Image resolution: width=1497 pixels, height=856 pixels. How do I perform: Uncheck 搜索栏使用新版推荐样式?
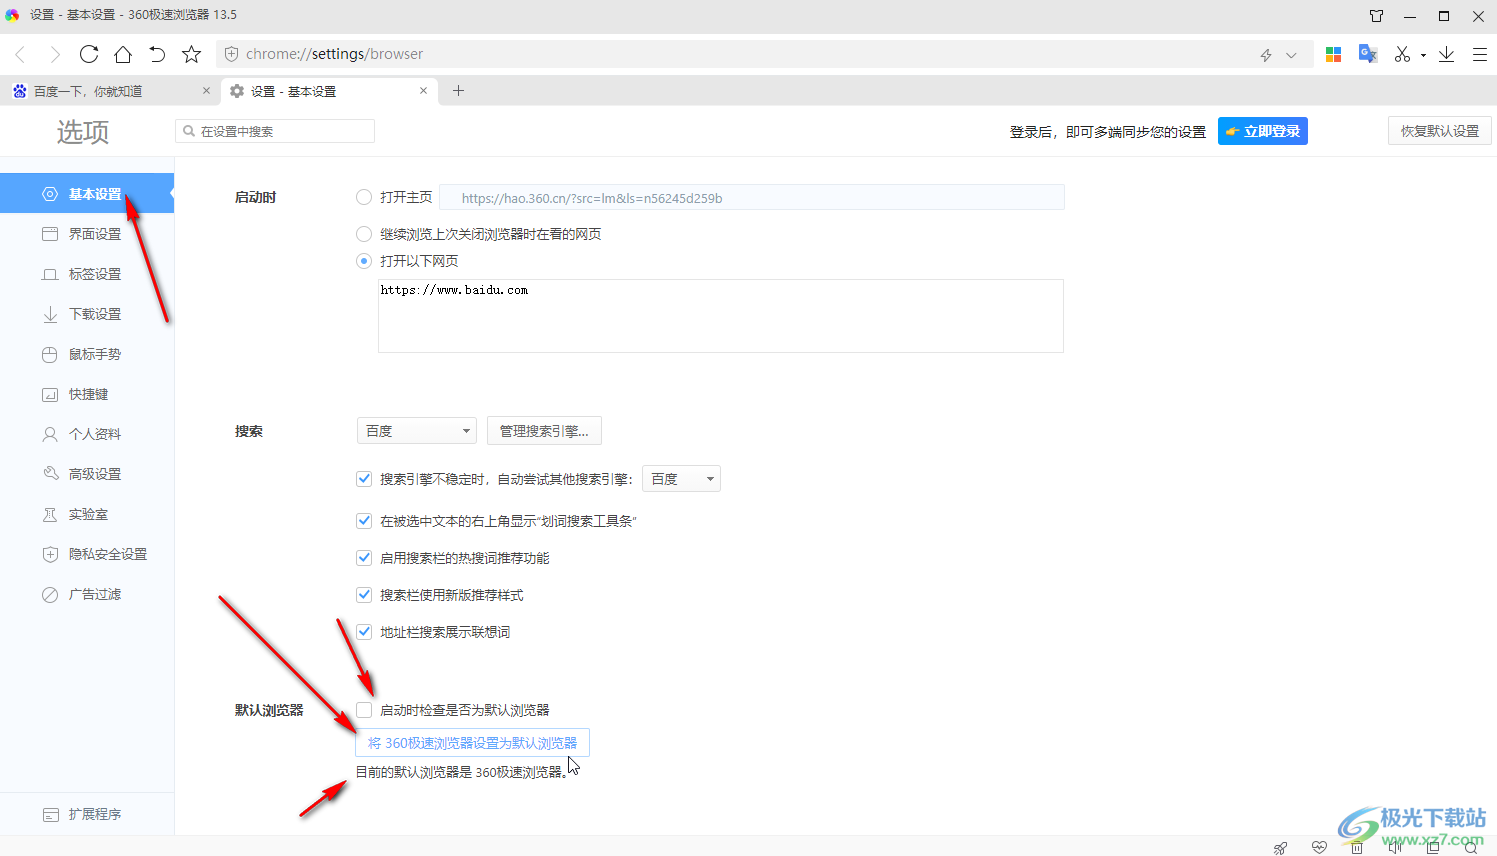point(364,595)
